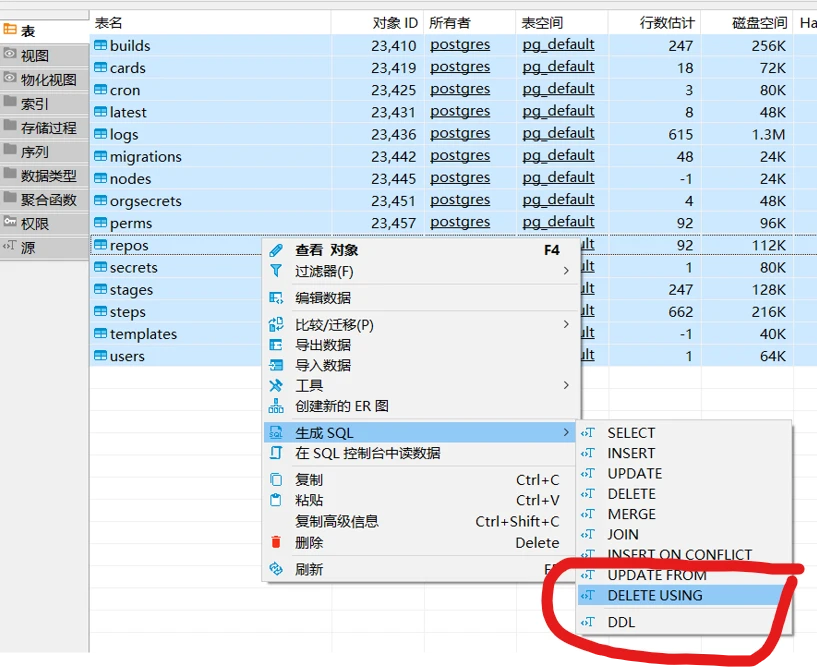The width and height of the screenshot is (817, 667).
Task: Open pg_default link in cards row
Action: coord(558,67)
